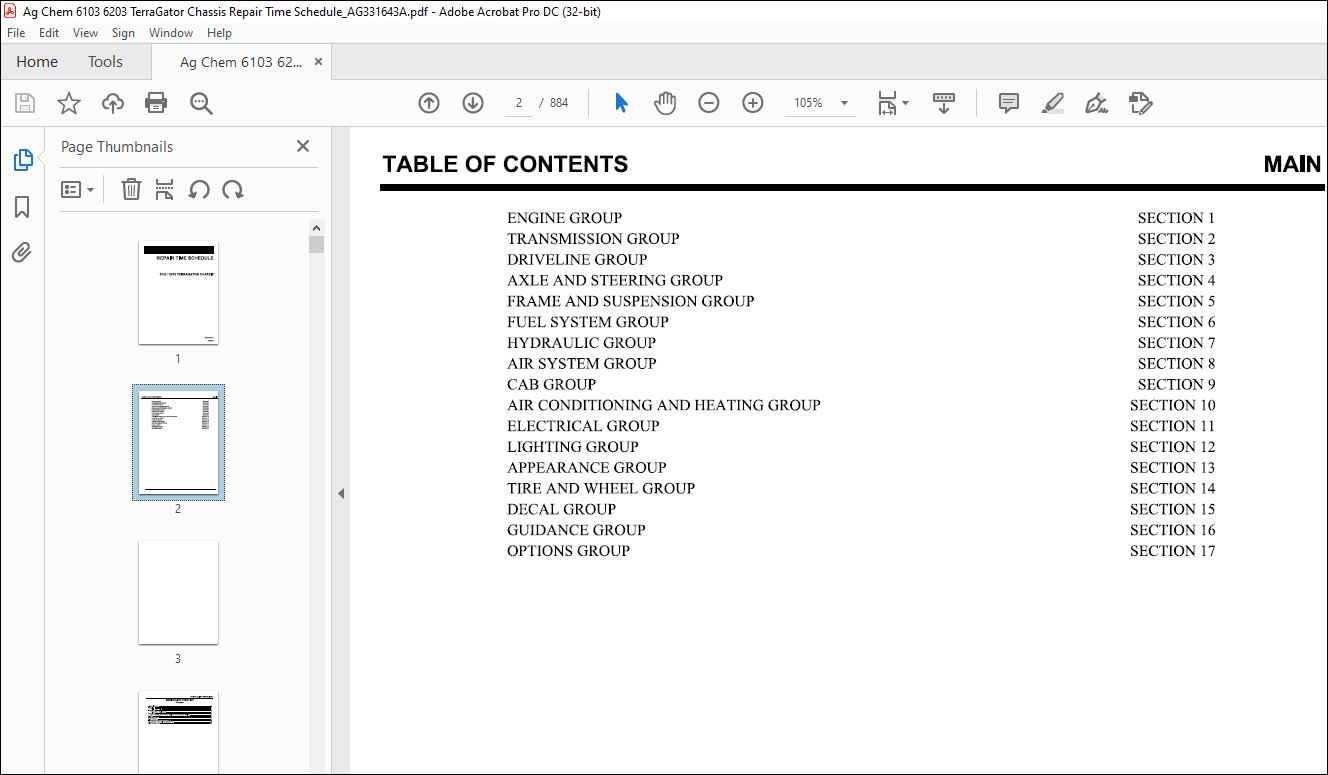Viewport: 1328px width, 775px height.
Task: Go to previous page arrow
Action: click(x=429, y=103)
